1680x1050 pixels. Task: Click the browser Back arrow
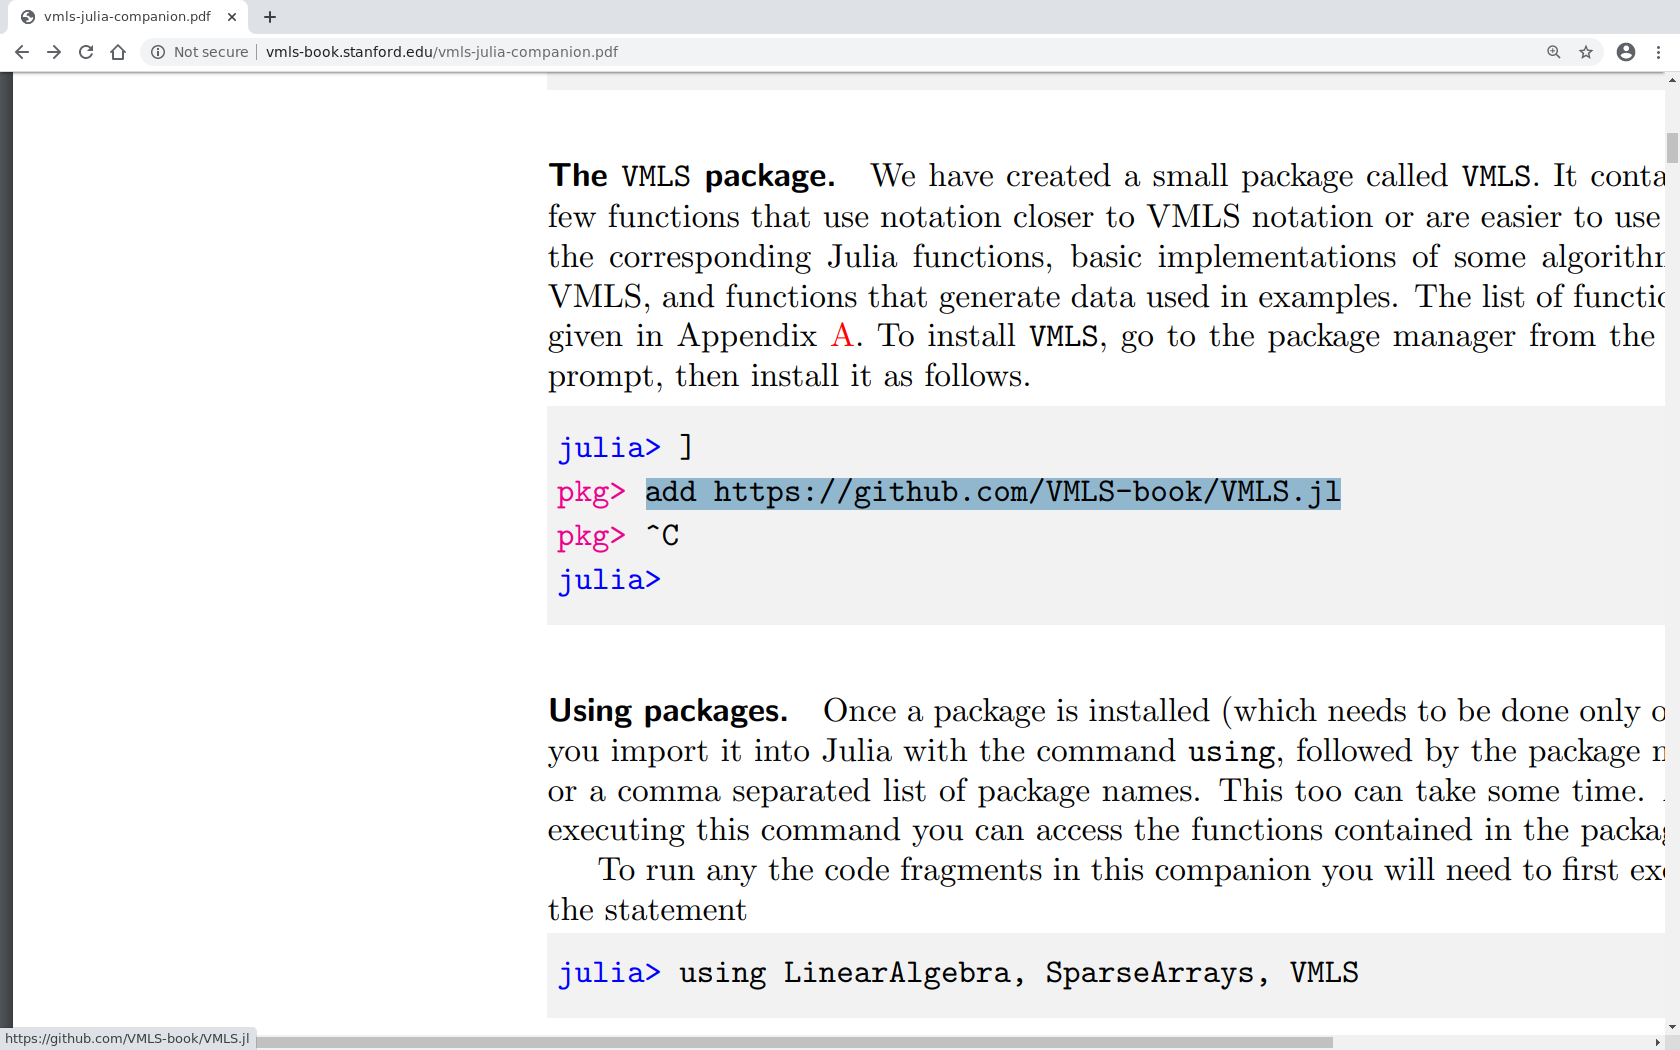coord(22,52)
